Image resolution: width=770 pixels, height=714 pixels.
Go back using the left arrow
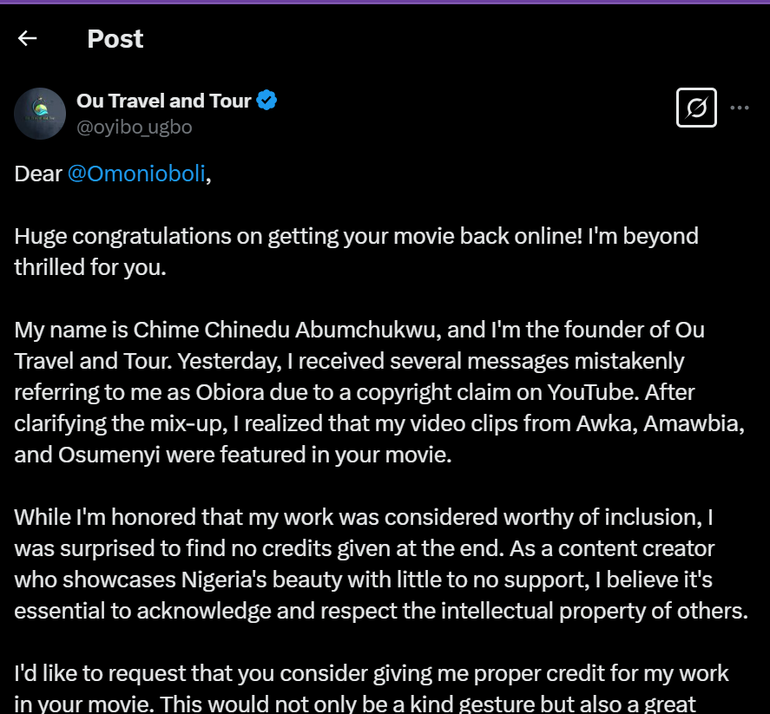click(x=27, y=39)
